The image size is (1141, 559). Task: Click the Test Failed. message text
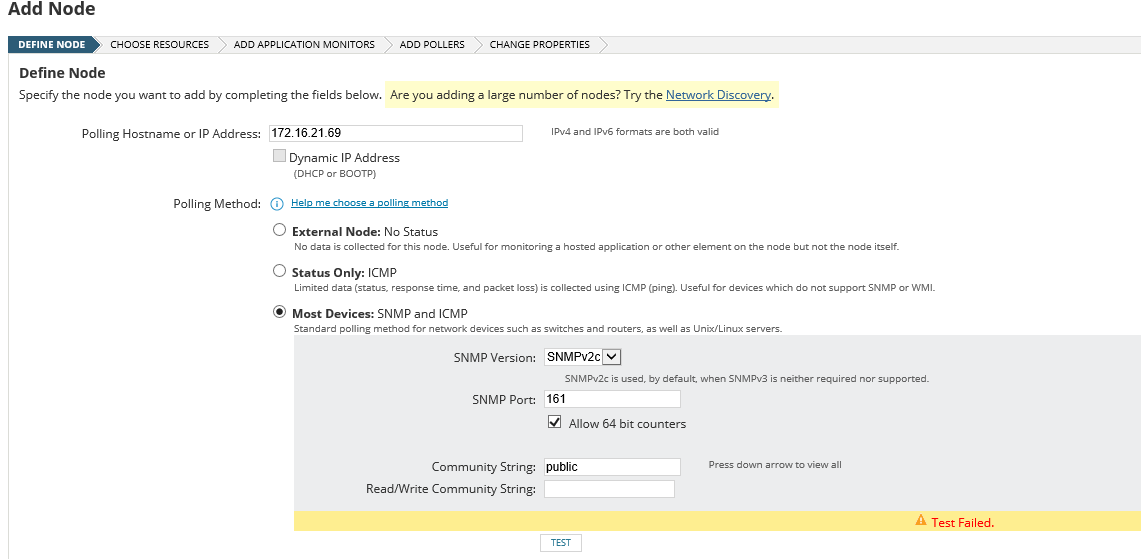click(x=963, y=523)
